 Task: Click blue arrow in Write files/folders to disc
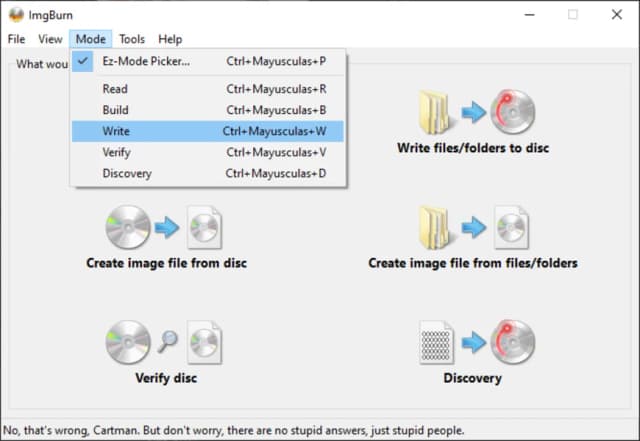(474, 112)
